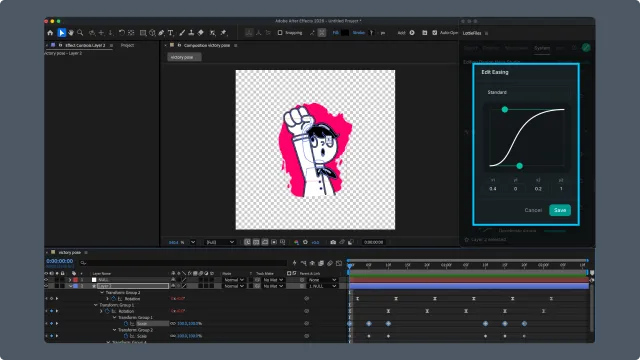Open the timeline graph editor icon
This screenshot has width=640, height=360.
point(339,263)
